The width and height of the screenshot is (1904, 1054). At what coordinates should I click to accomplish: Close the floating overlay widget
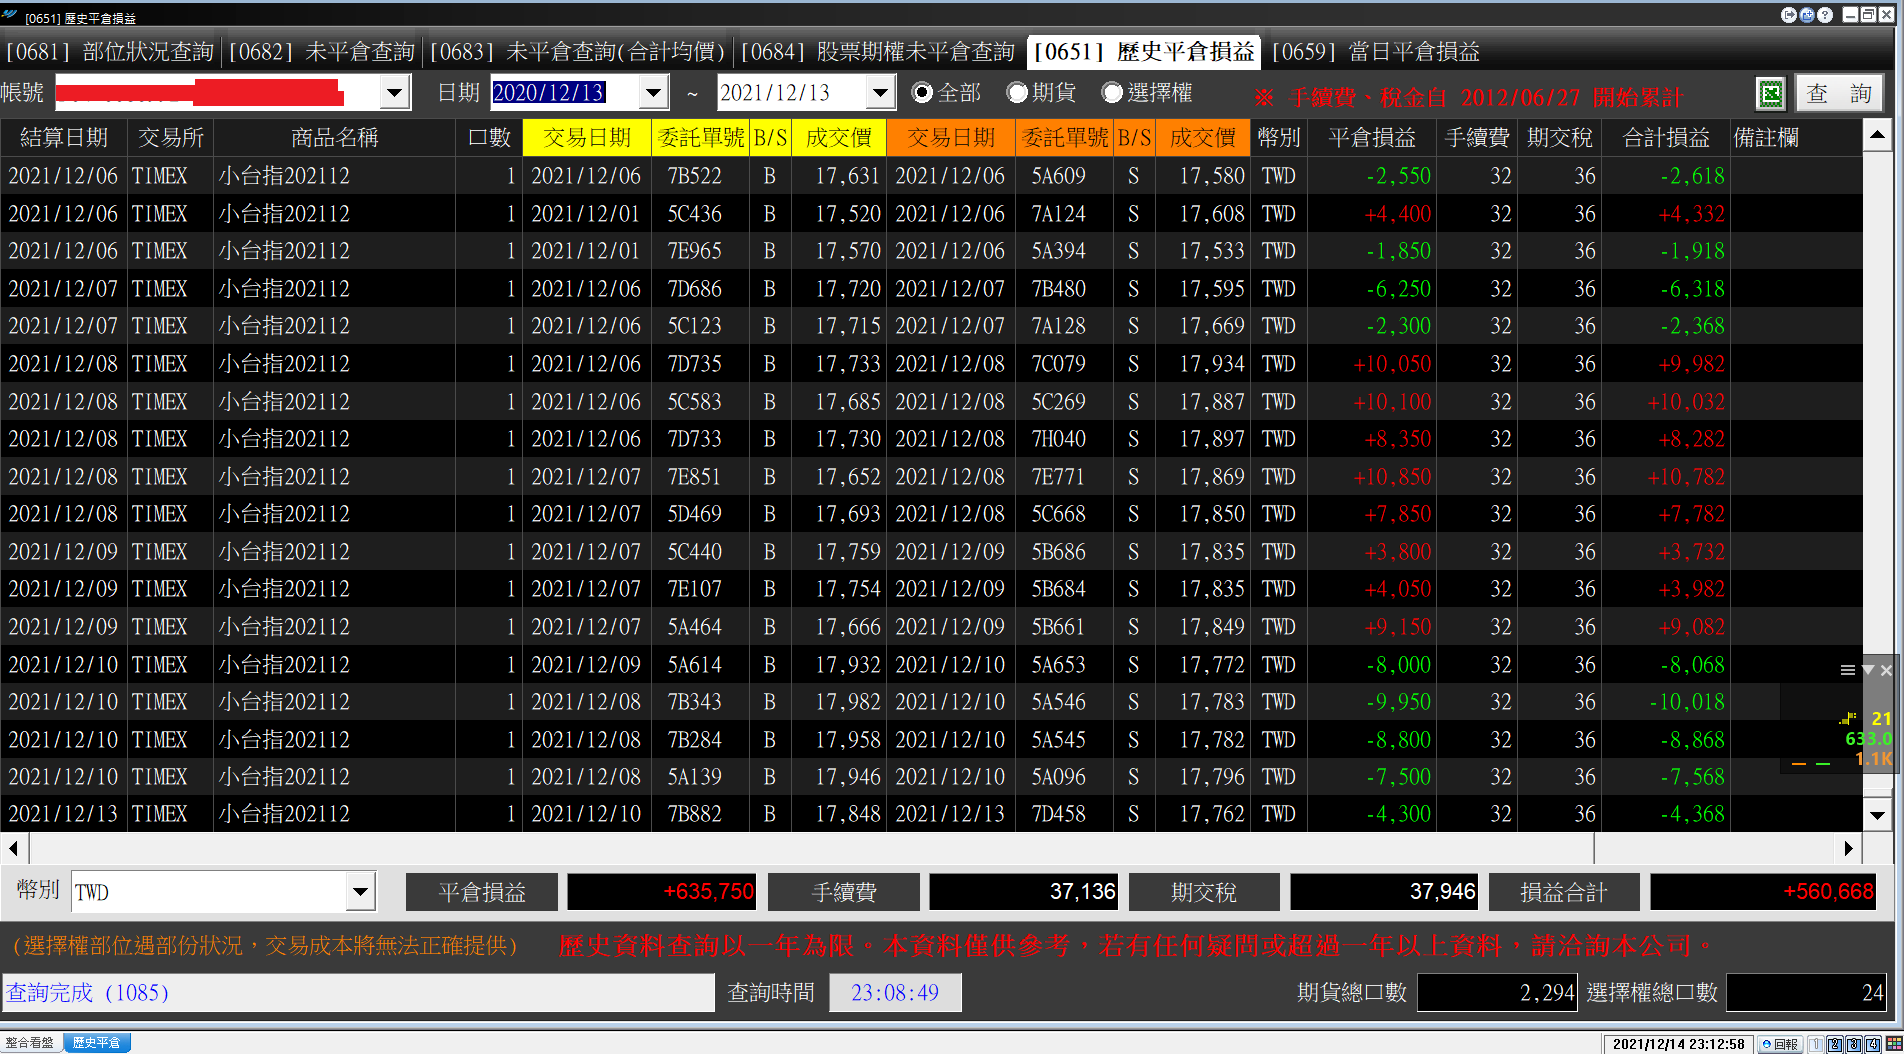click(x=1886, y=670)
